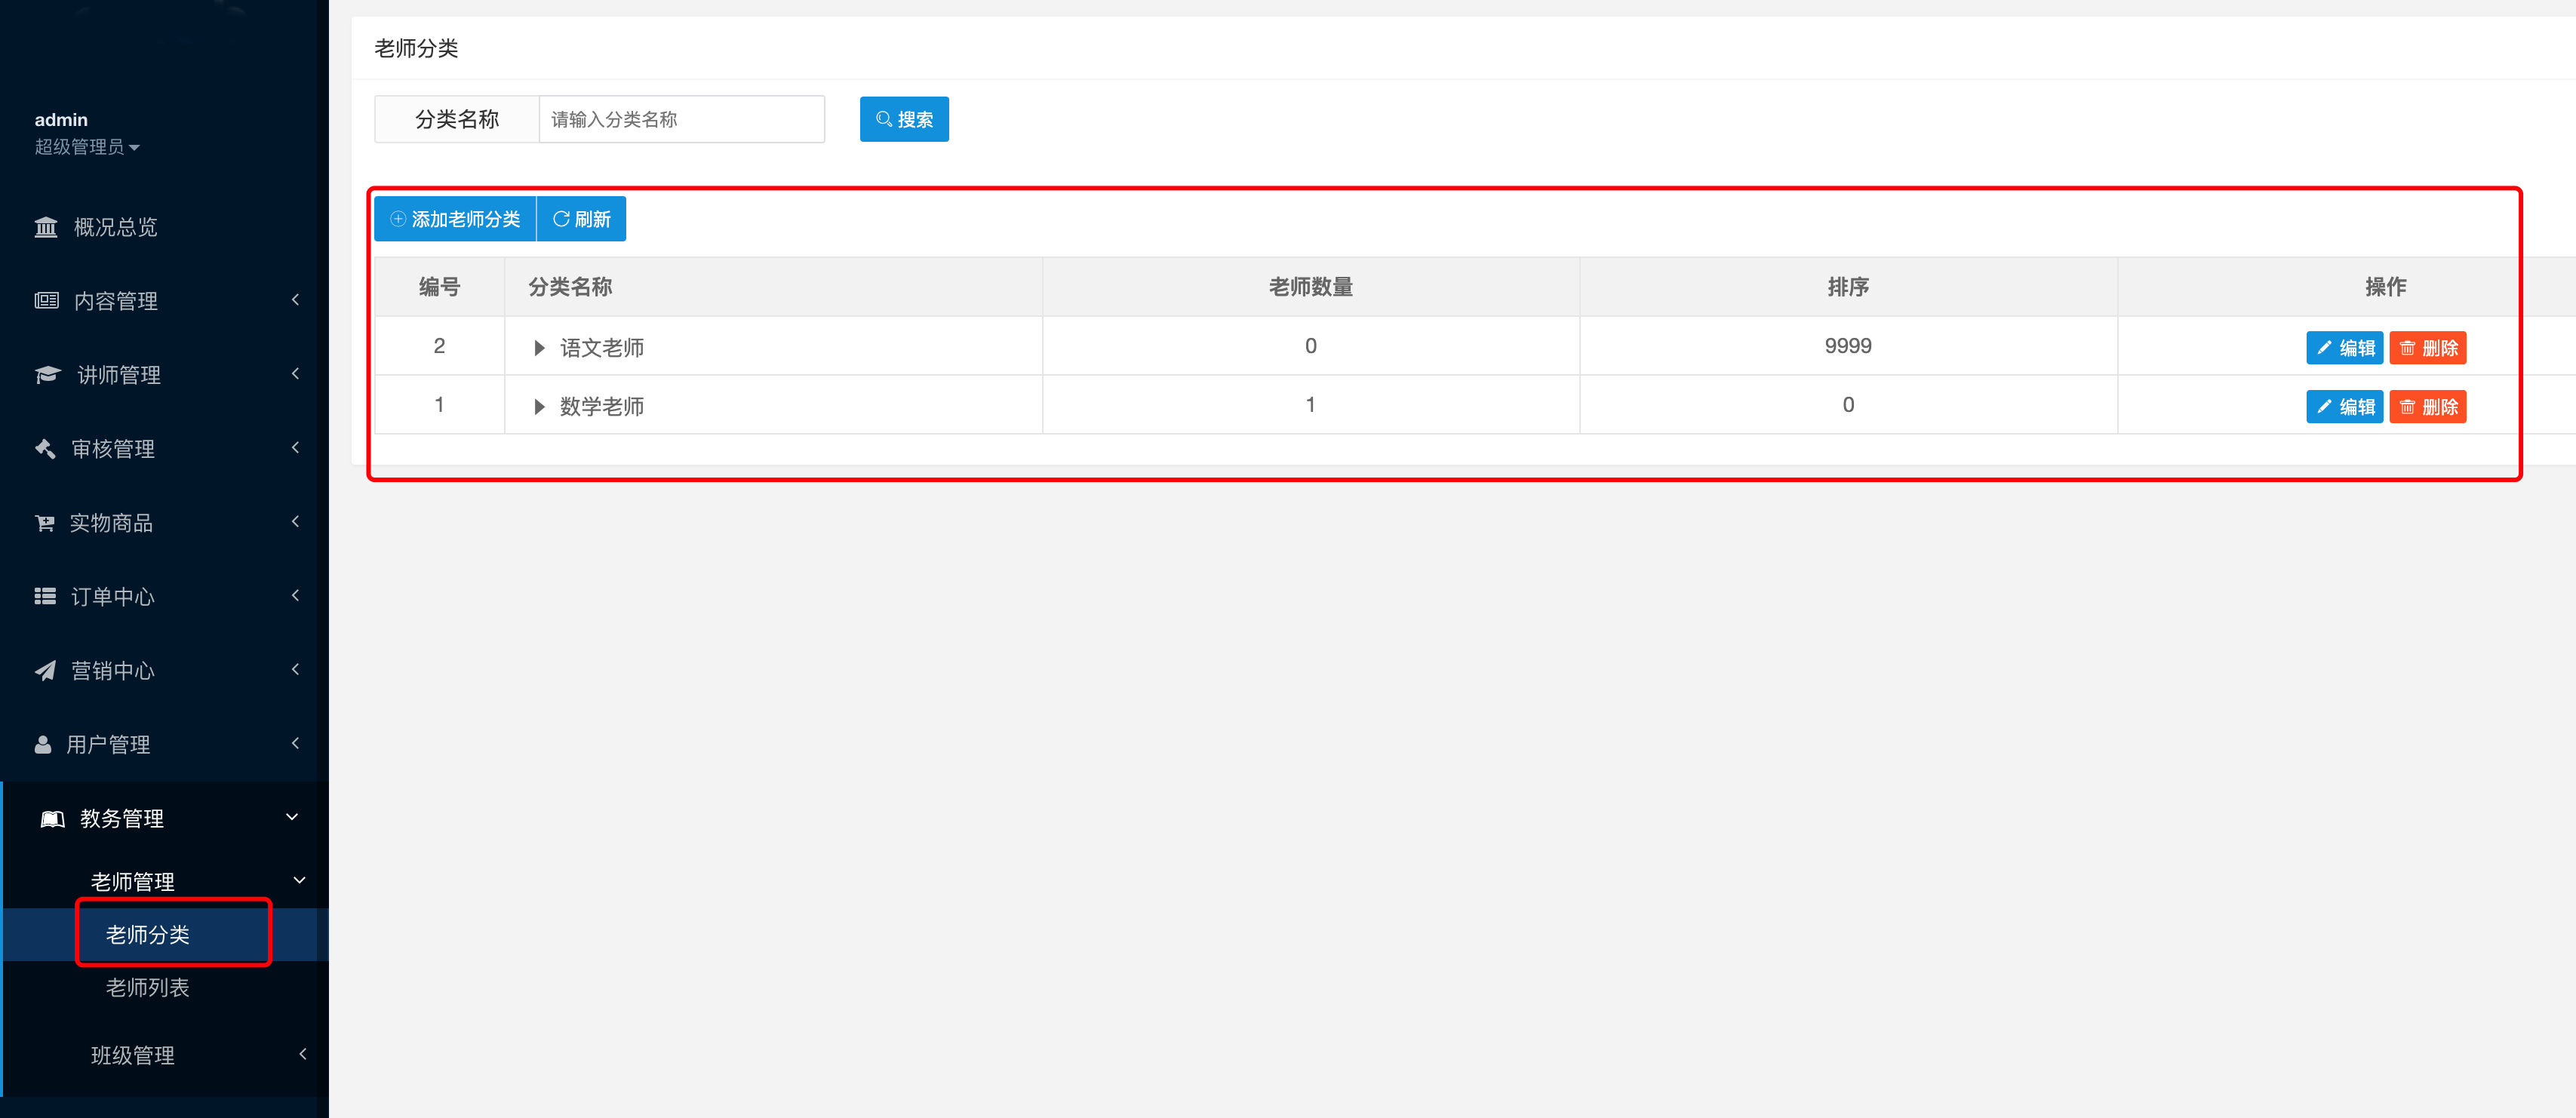Click the 内容管理 newspaper icon
2576x1118 pixels.
47,300
